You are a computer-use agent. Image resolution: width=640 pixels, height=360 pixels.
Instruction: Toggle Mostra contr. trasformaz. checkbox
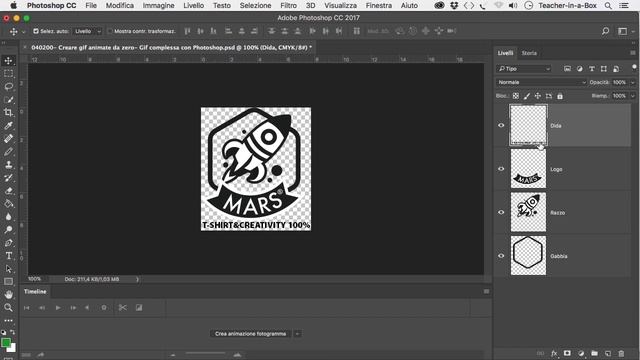110,31
